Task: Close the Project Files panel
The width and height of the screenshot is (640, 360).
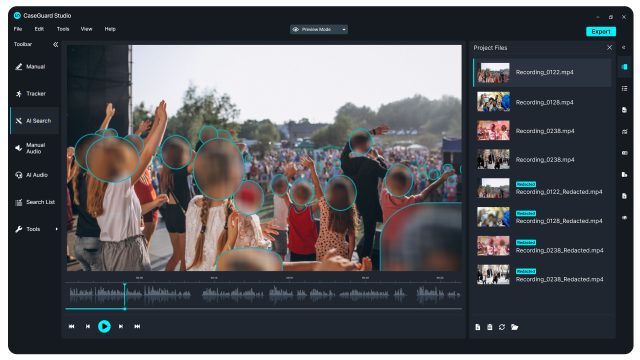Action: [x=609, y=48]
